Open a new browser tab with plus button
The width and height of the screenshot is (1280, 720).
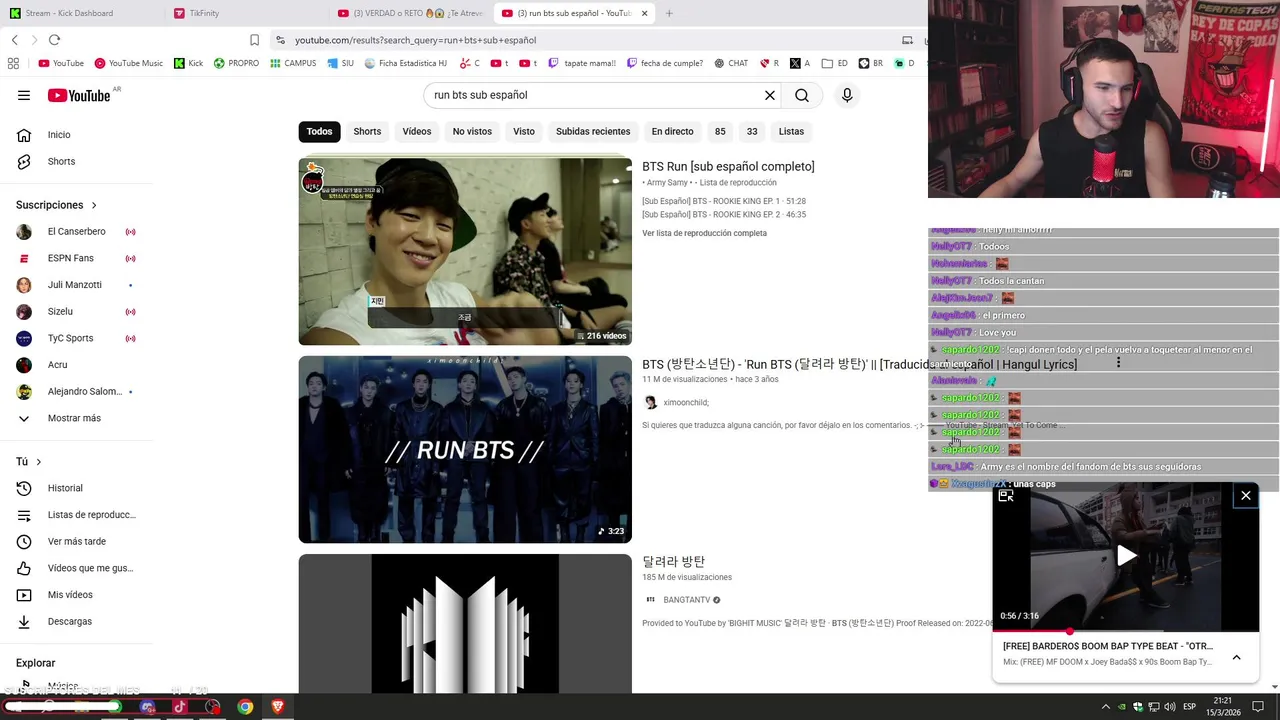(669, 13)
